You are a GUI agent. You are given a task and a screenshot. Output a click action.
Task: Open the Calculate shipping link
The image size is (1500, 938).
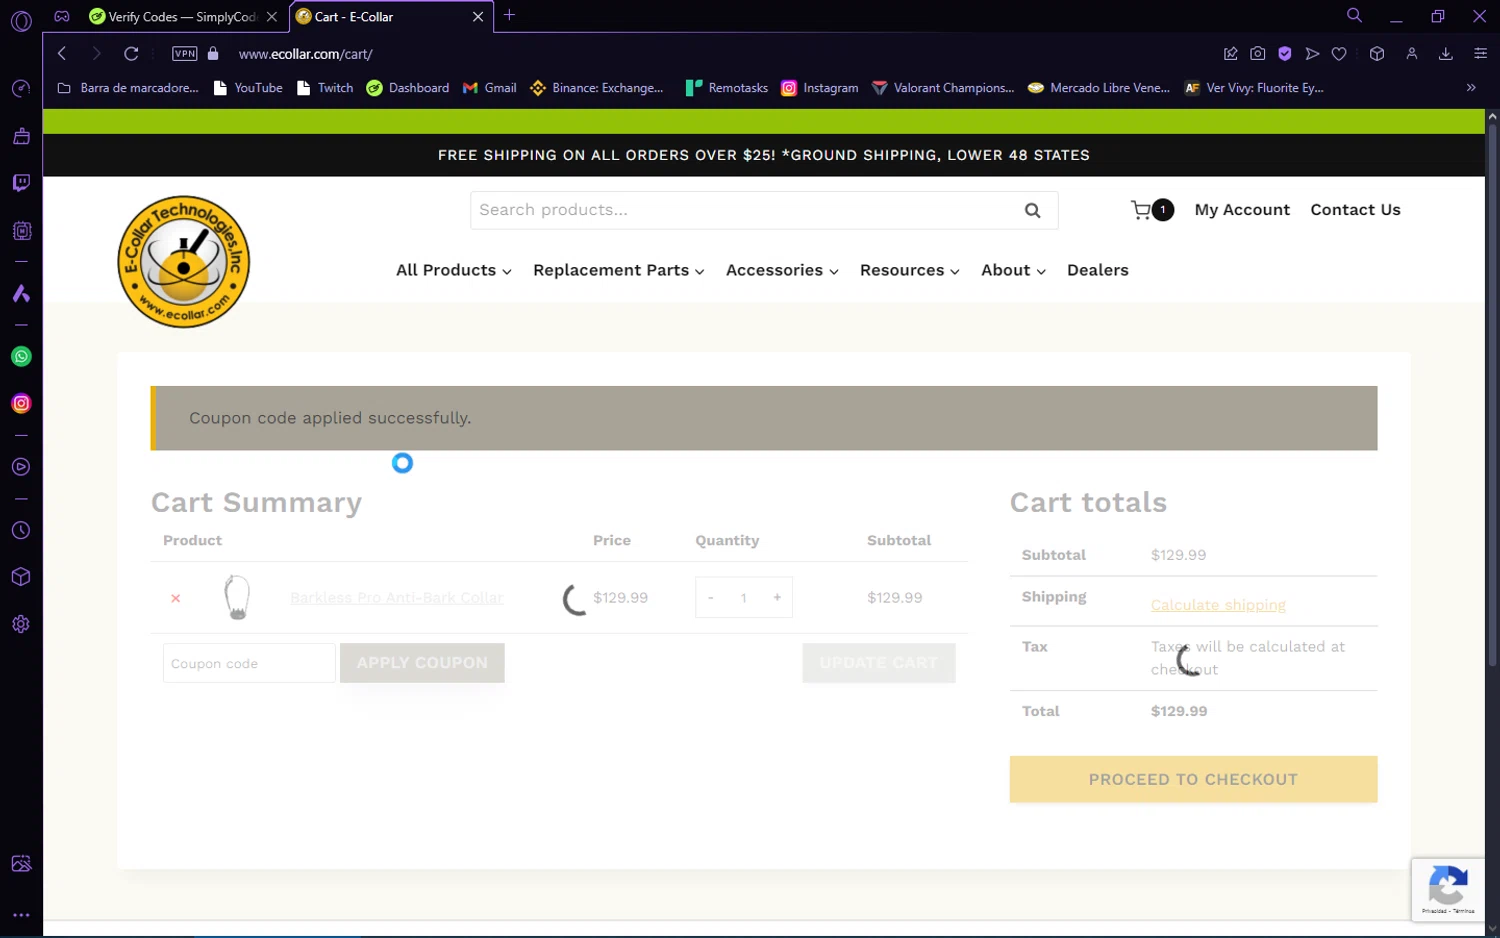1218,605
